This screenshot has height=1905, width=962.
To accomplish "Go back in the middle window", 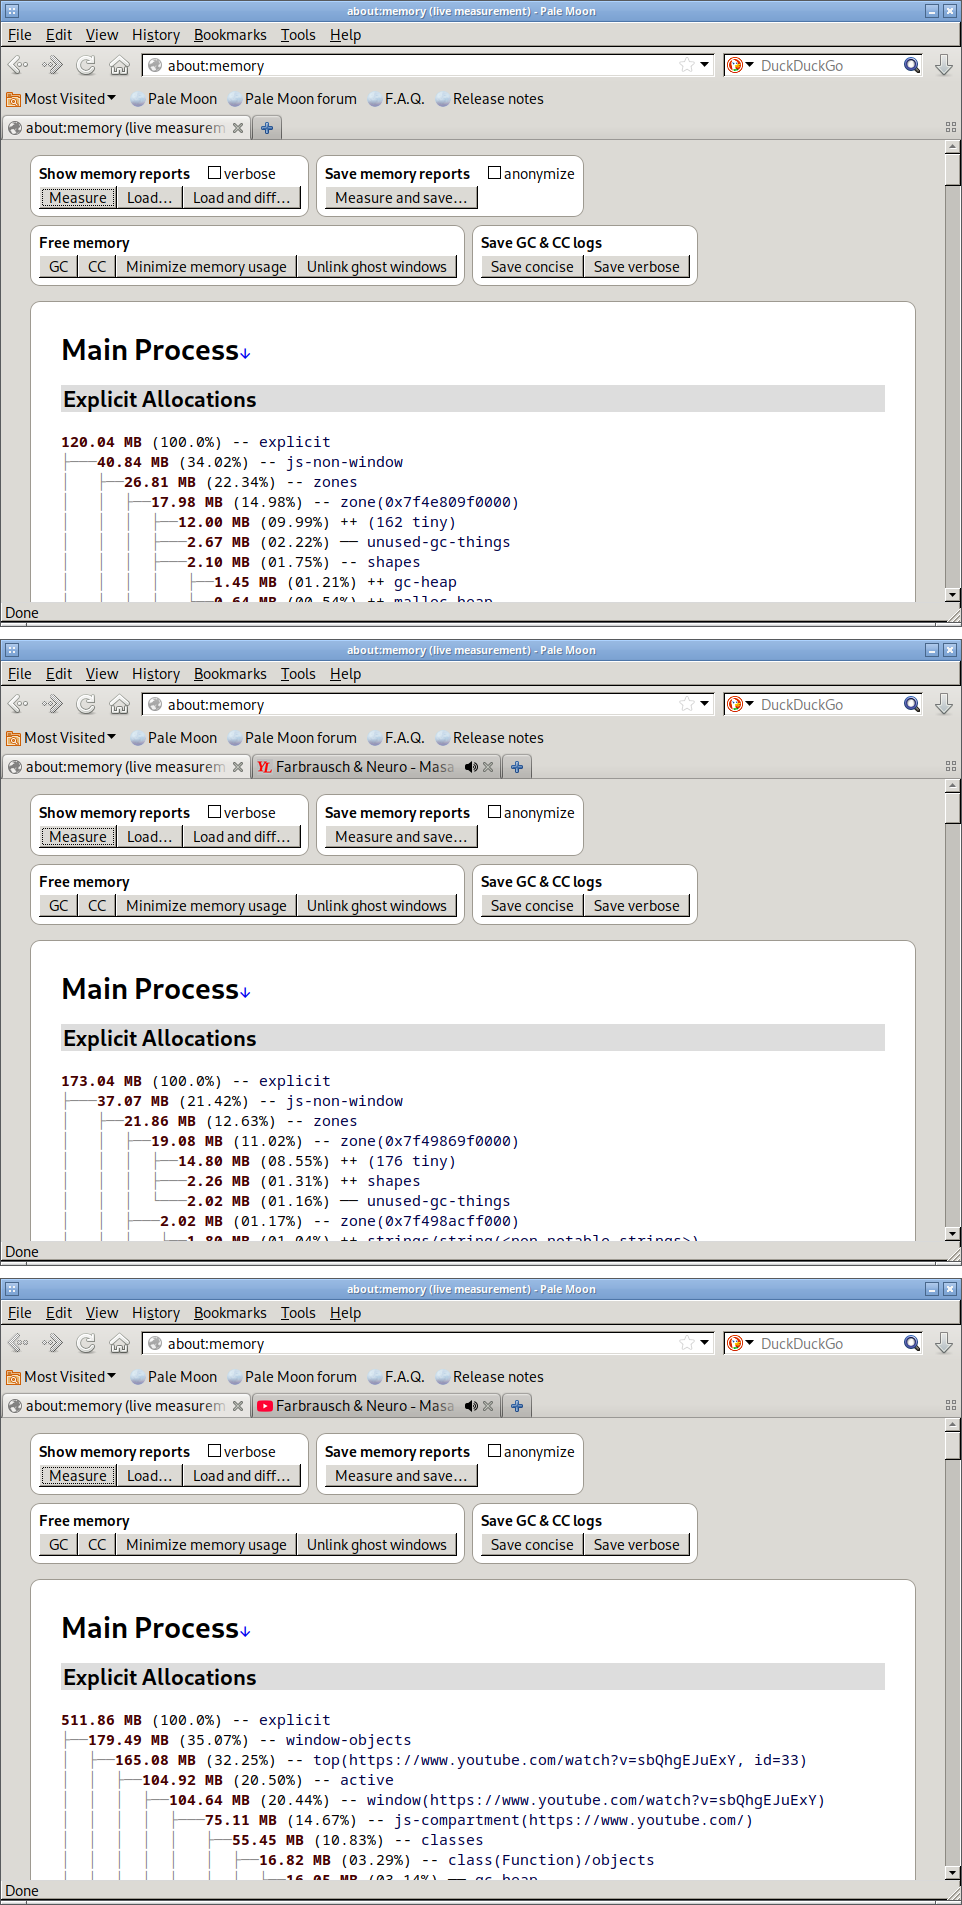I will click(18, 704).
